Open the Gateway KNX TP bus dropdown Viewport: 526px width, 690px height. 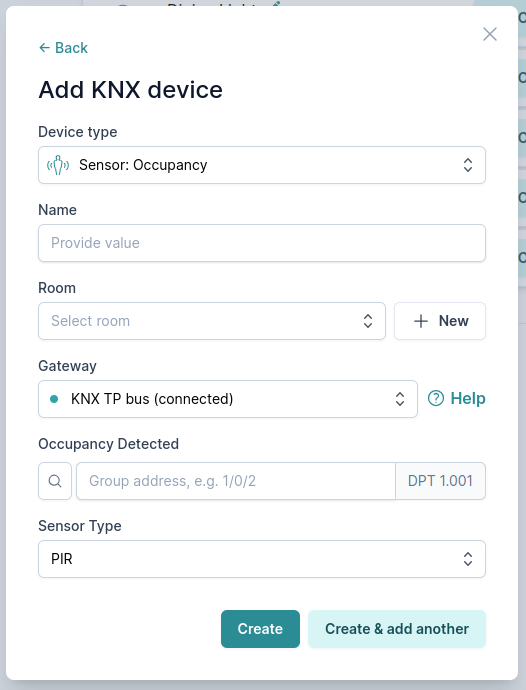228,399
